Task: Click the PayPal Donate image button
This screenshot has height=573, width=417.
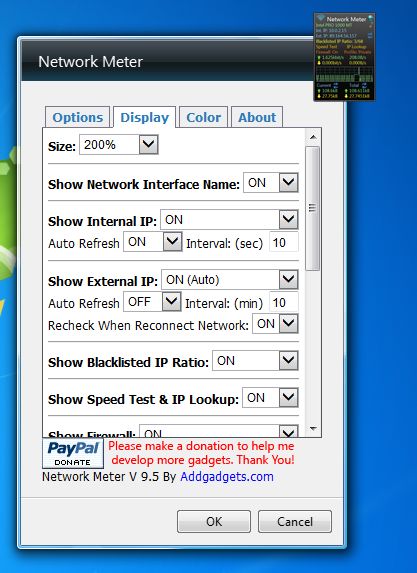Action: [73, 454]
